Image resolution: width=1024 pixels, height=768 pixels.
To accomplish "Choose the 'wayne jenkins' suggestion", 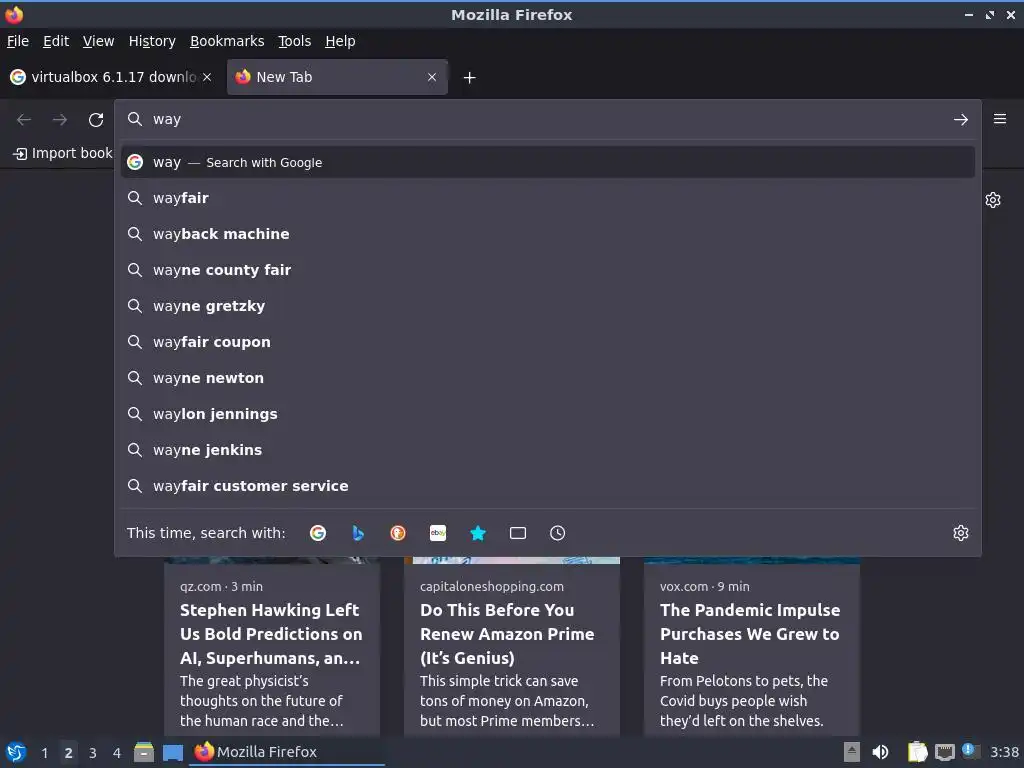I will tap(548, 449).
